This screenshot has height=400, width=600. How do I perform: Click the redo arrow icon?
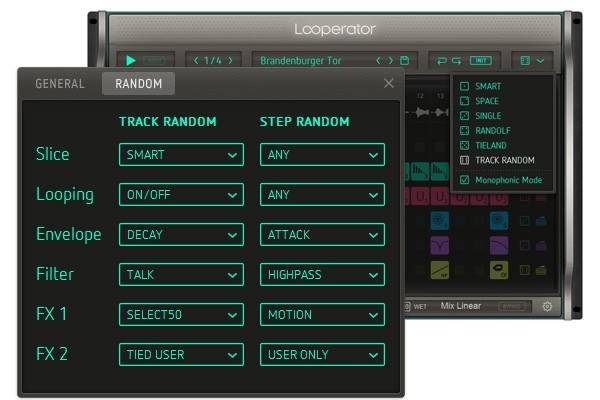pyautogui.click(x=456, y=60)
